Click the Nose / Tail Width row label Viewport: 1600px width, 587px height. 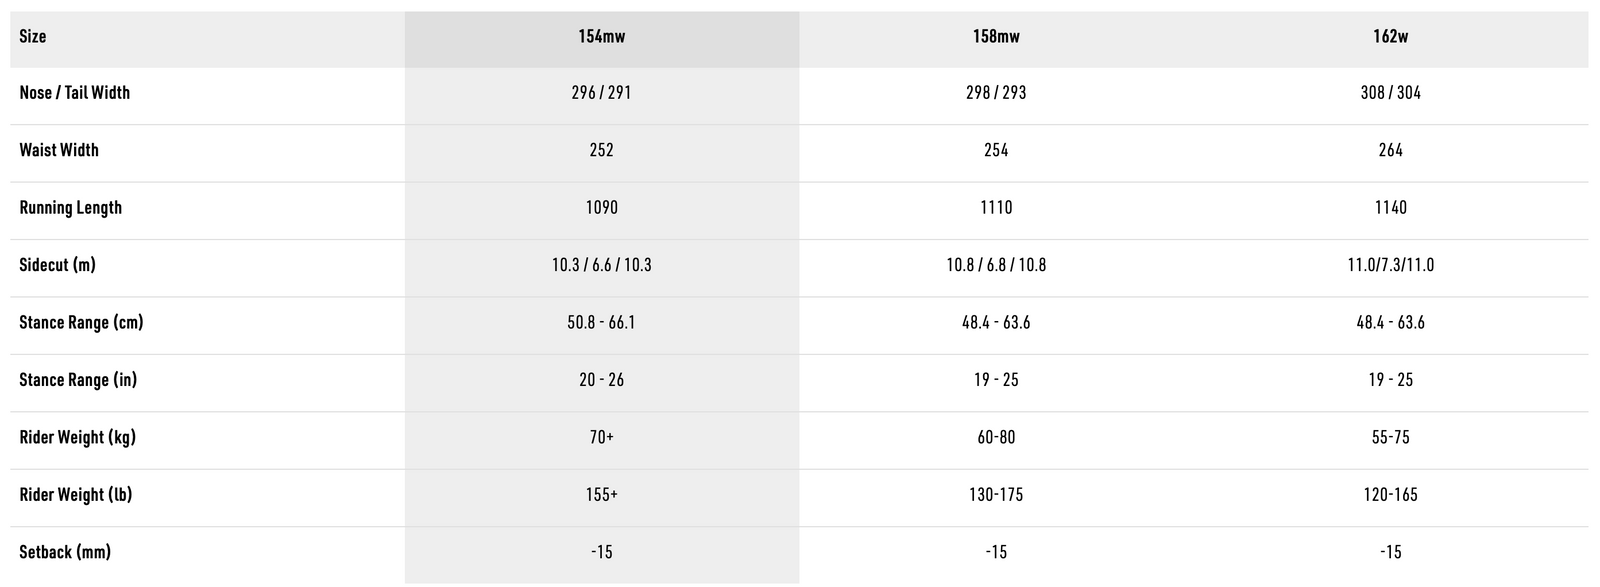pyautogui.click(x=75, y=93)
